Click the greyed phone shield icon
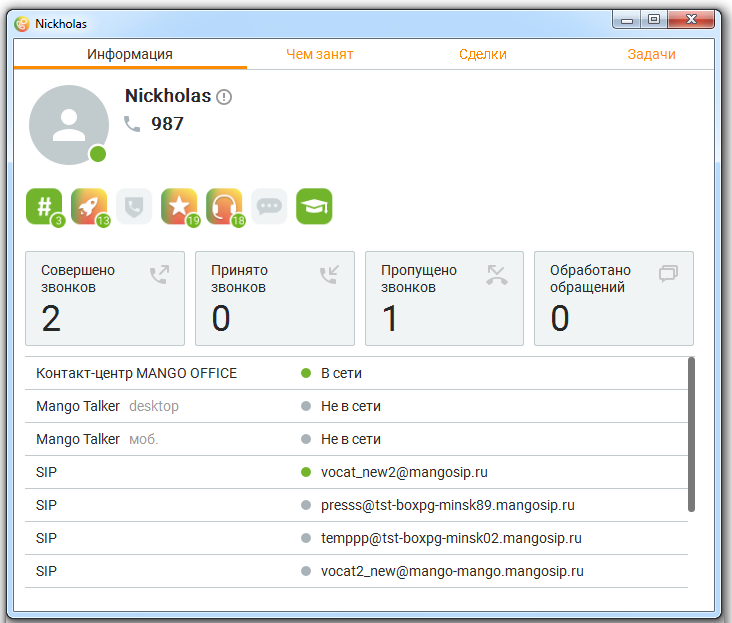The image size is (732, 623). [x=134, y=206]
